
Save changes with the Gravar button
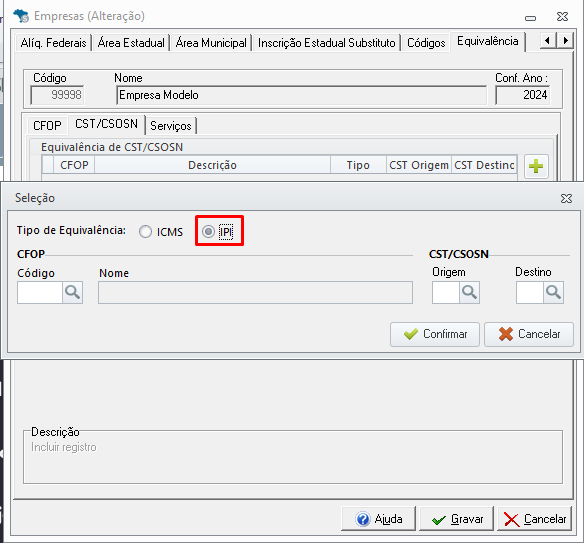[x=457, y=519]
